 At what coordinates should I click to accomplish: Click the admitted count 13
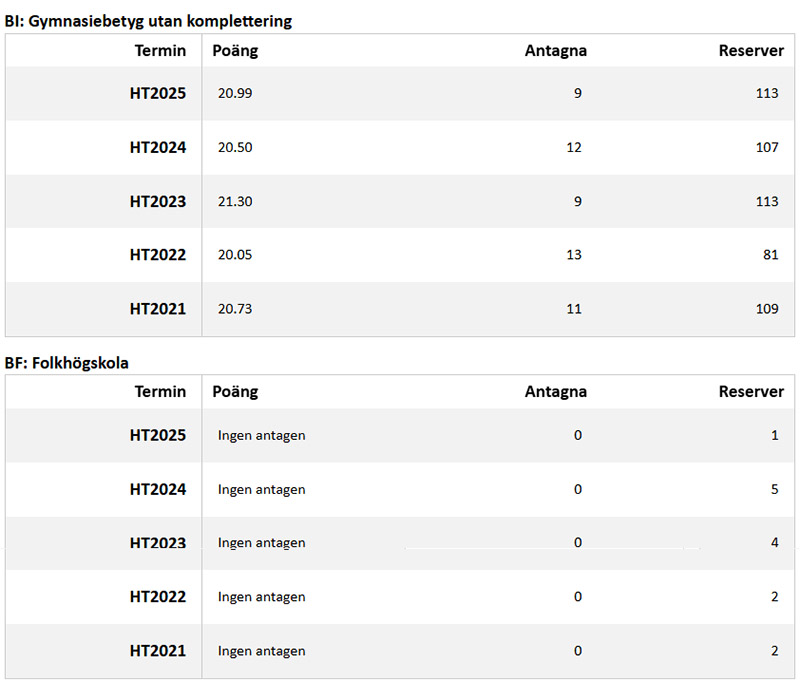[x=573, y=255]
